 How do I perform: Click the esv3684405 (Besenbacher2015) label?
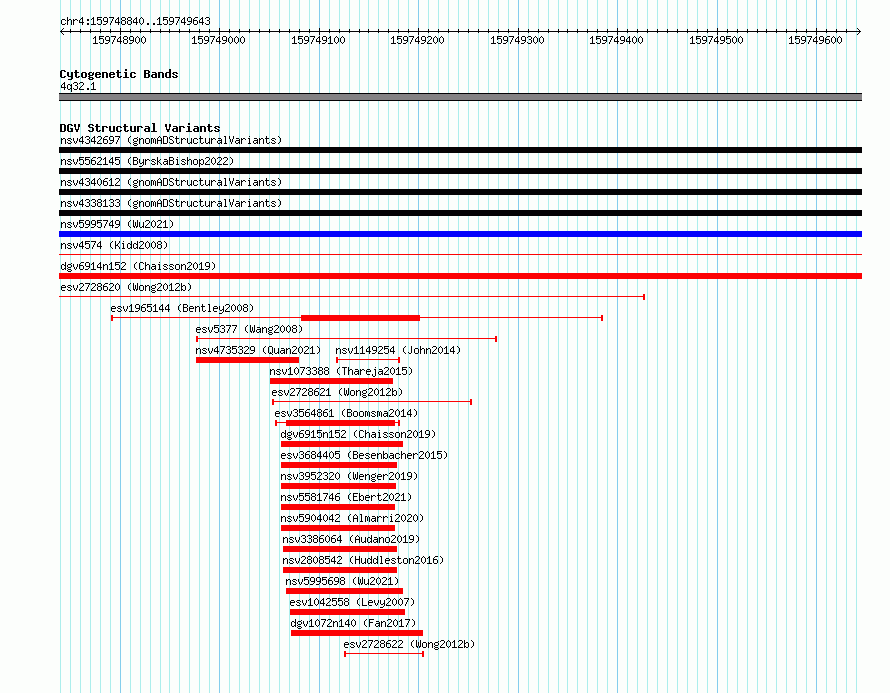coord(364,455)
